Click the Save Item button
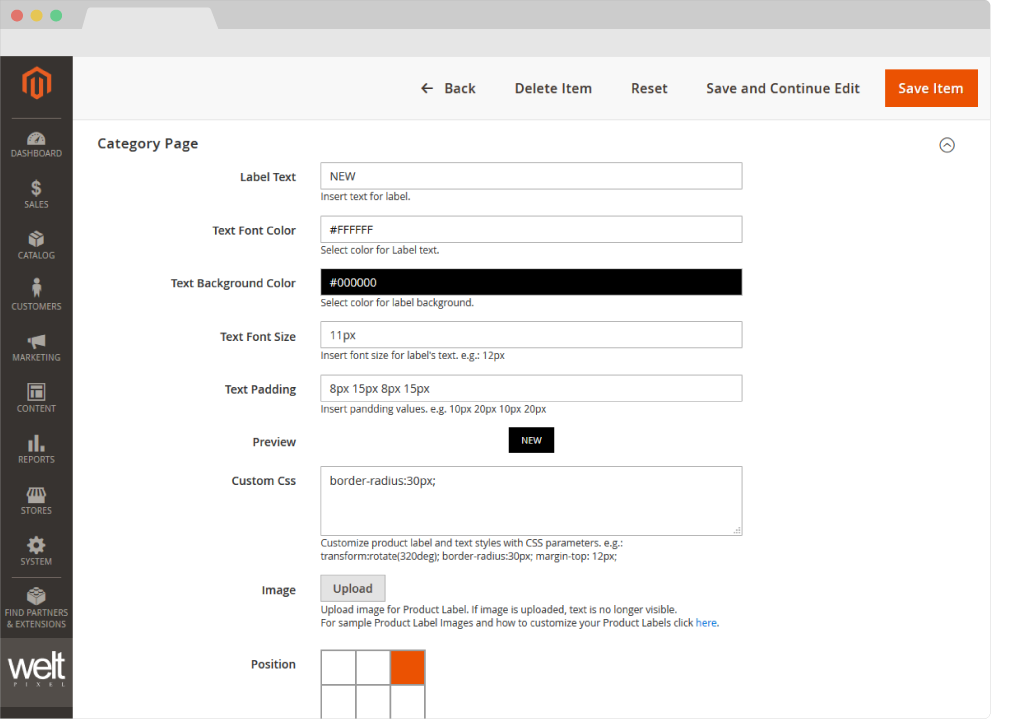1015x719 pixels. tap(931, 88)
